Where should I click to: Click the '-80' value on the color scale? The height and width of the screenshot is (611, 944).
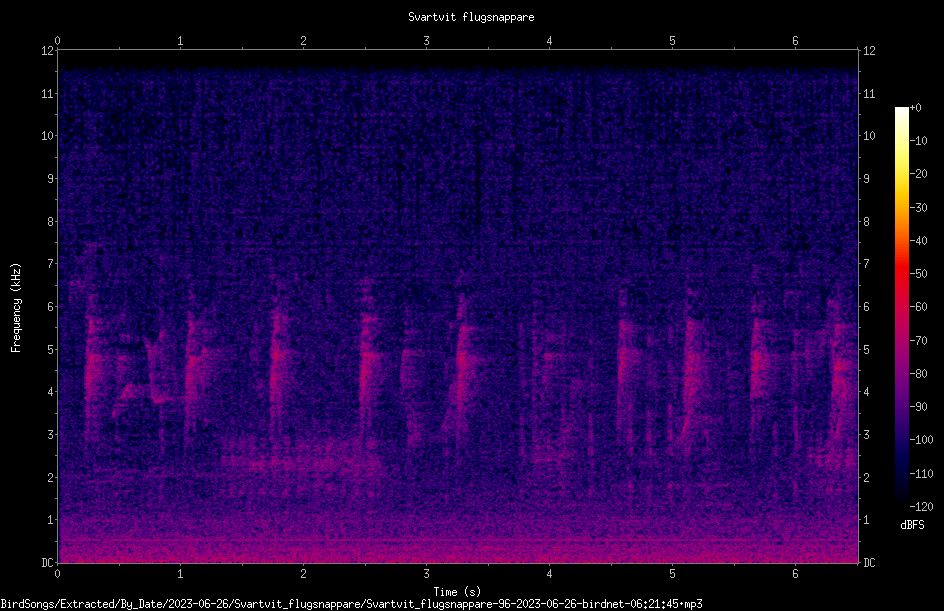coord(919,374)
